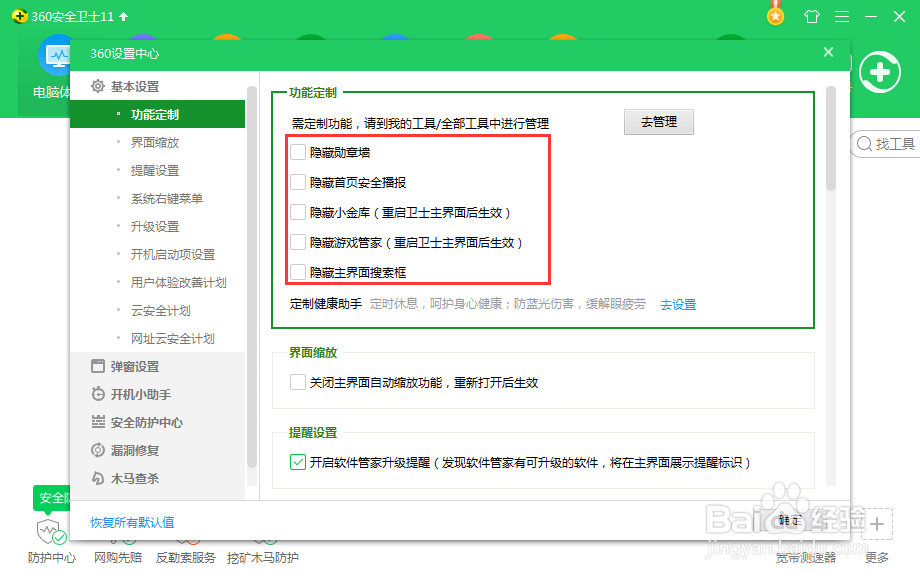Click the 界面缩放 section heading
920x580 pixels.
pos(313,352)
